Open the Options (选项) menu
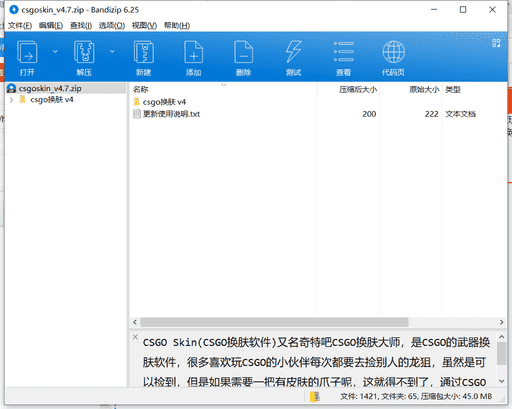This screenshot has height=409, width=512. tap(112, 26)
